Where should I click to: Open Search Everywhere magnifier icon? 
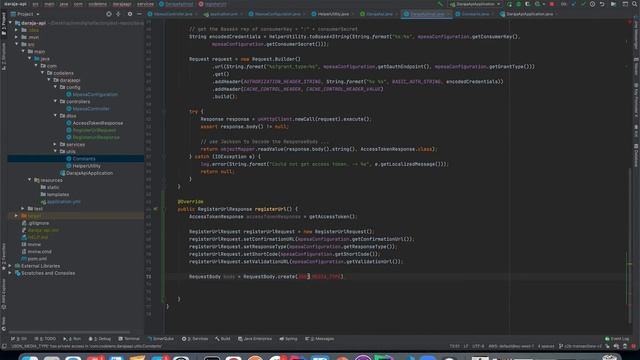click(x=634, y=4)
